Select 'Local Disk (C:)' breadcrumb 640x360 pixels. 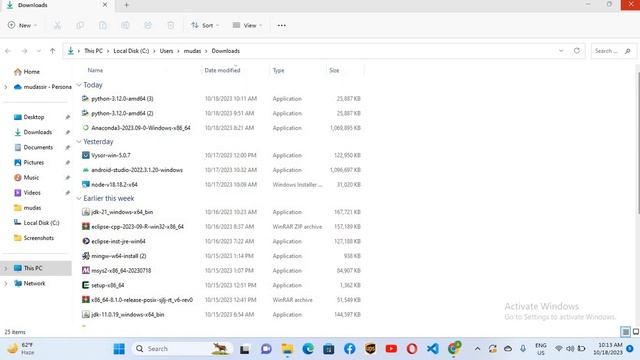[131, 51]
